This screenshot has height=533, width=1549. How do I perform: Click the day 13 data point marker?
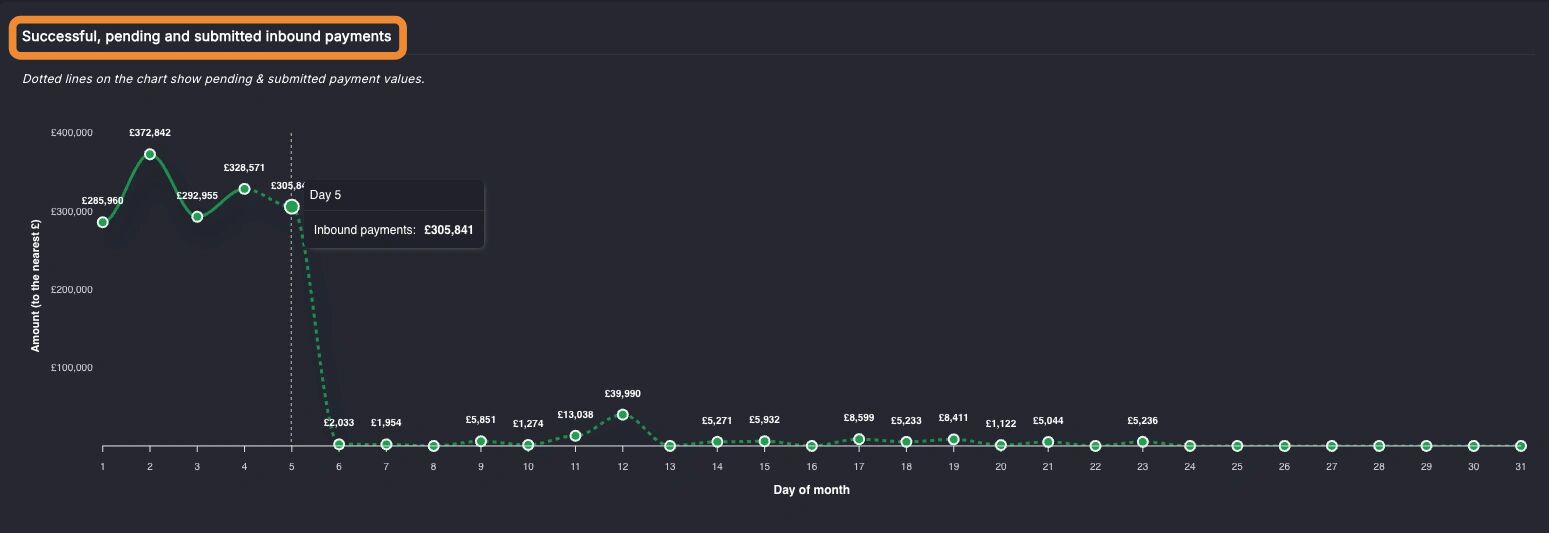[670, 446]
